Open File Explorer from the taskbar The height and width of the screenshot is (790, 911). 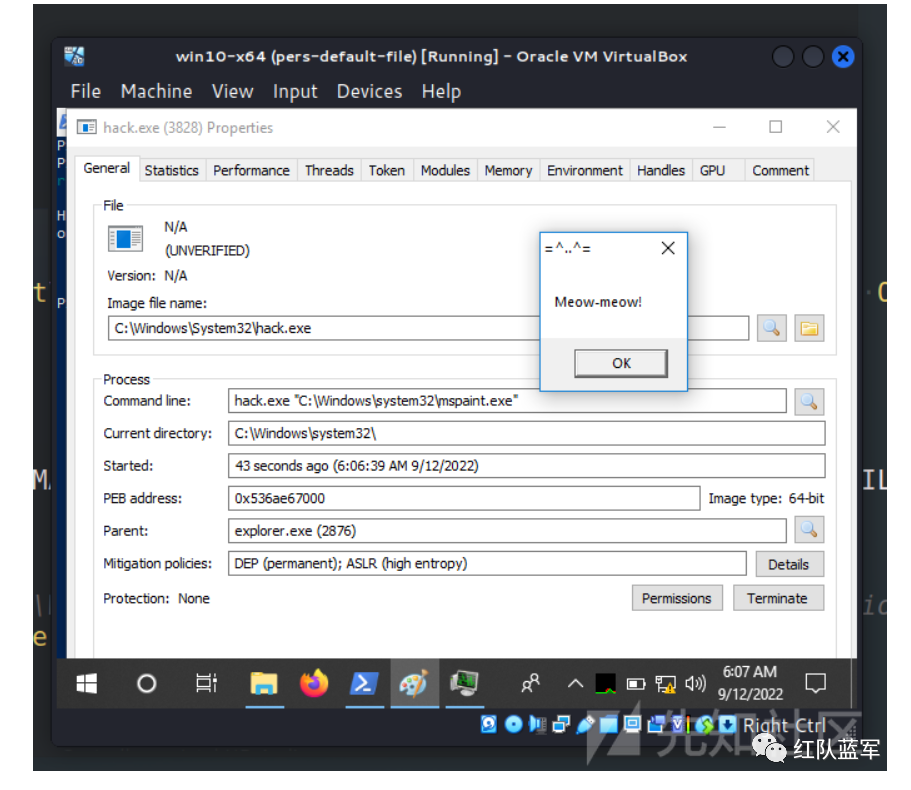click(264, 683)
